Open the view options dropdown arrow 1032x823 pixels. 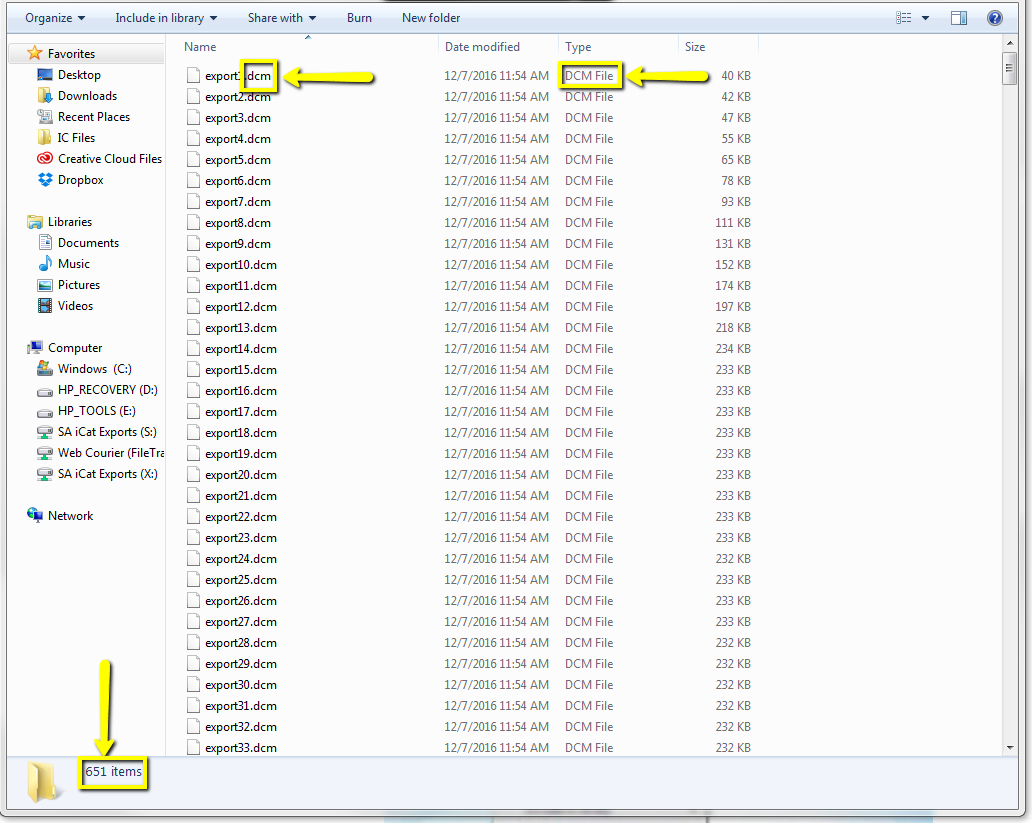click(x=925, y=18)
